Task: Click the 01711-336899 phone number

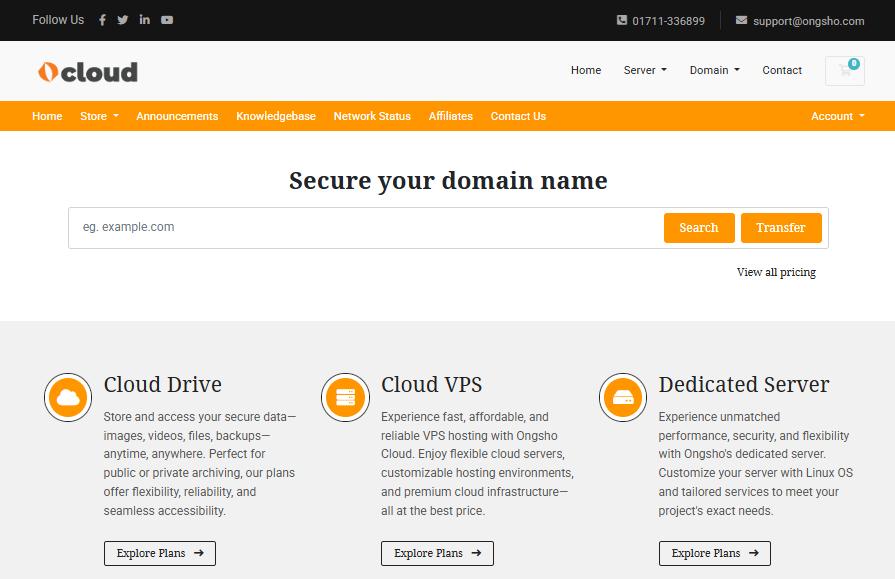Action: (668, 21)
